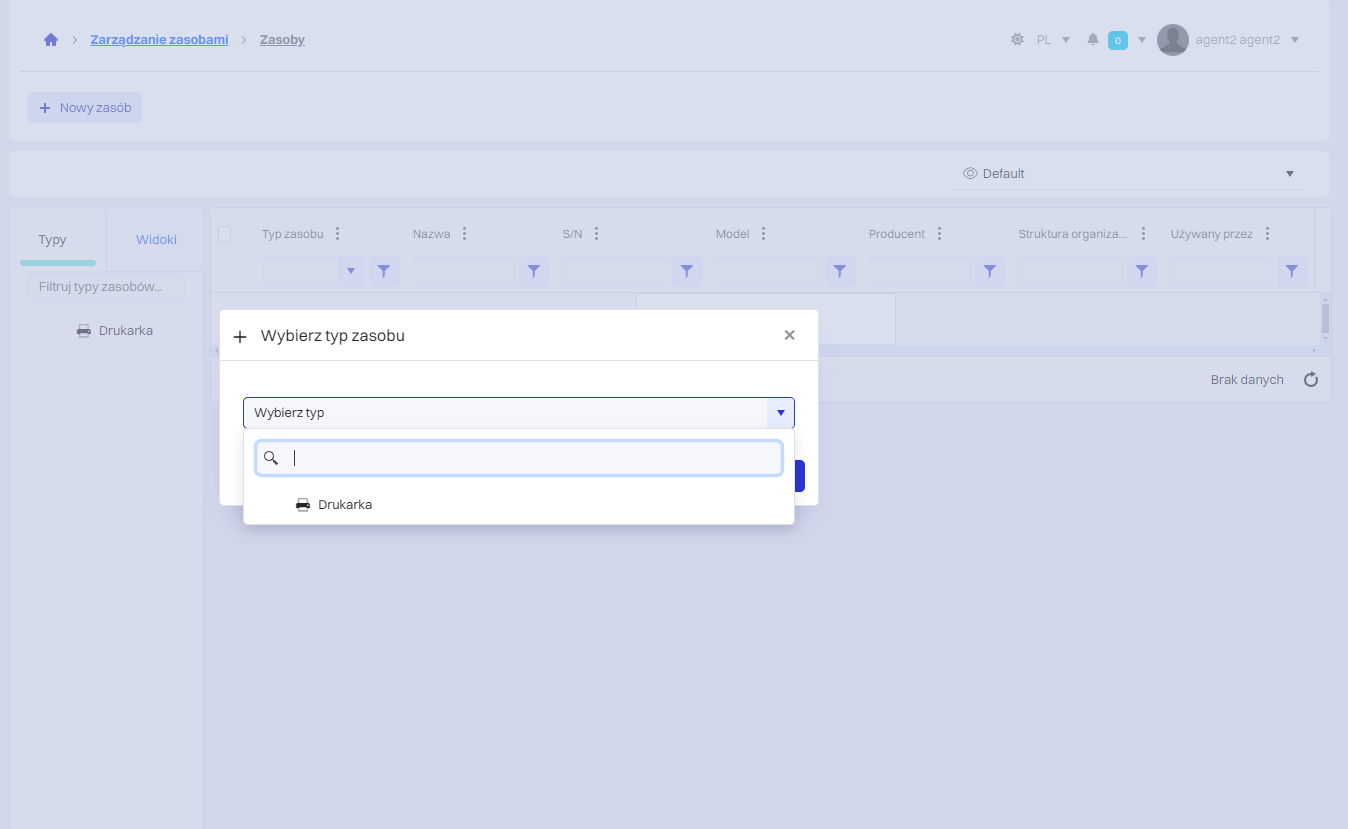This screenshot has width=1348, height=829.
Task: Collapse the Wybierz typ dropdown arrow
Action: (780, 413)
